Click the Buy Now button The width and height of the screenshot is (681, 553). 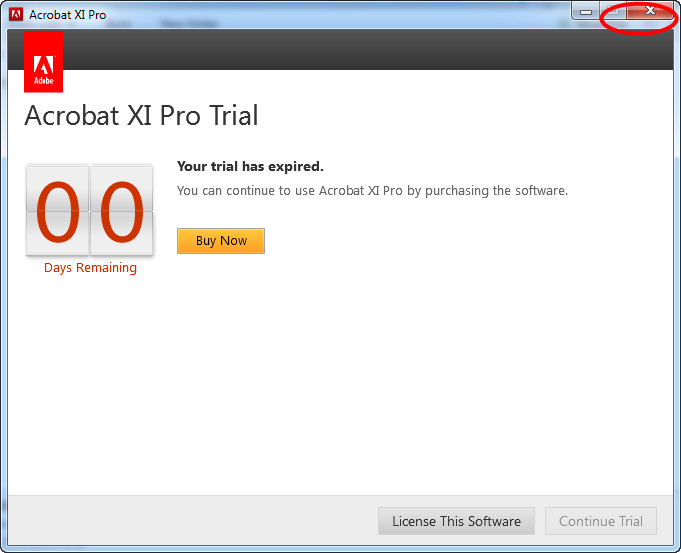(x=221, y=241)
